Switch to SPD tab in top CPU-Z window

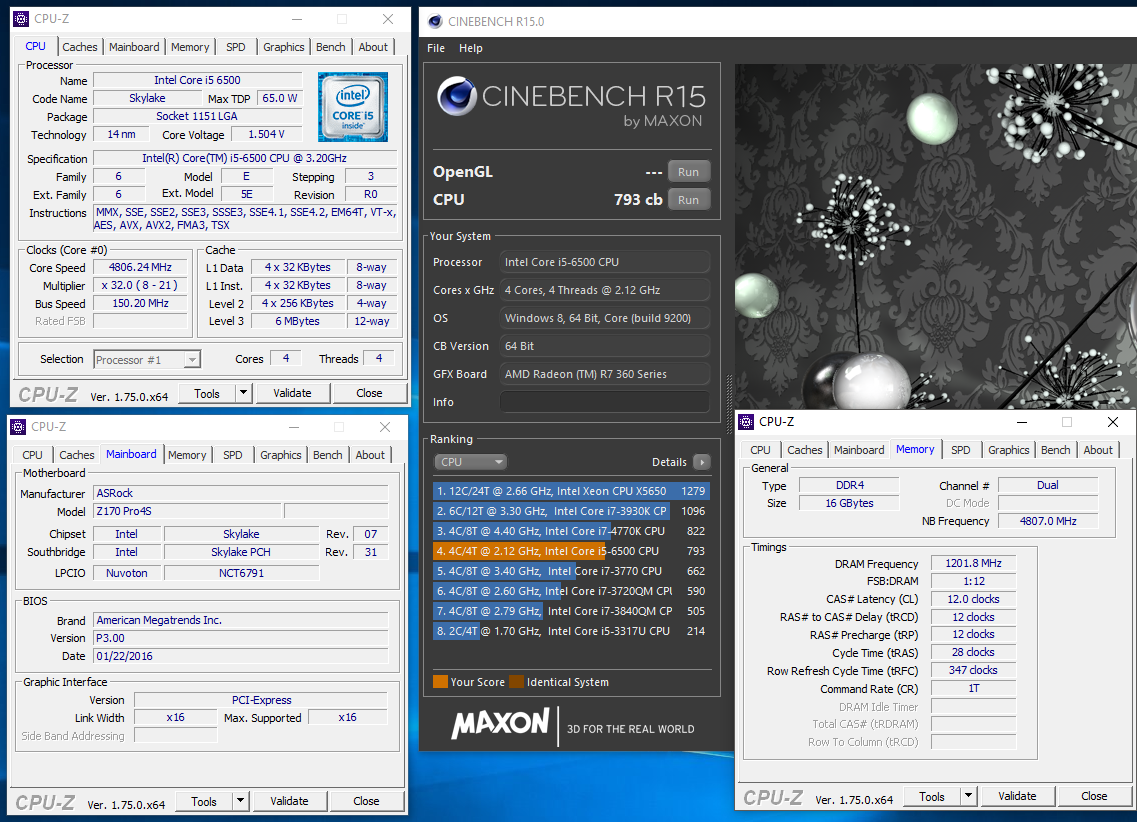pyautogui.click(x=236, y=47)
